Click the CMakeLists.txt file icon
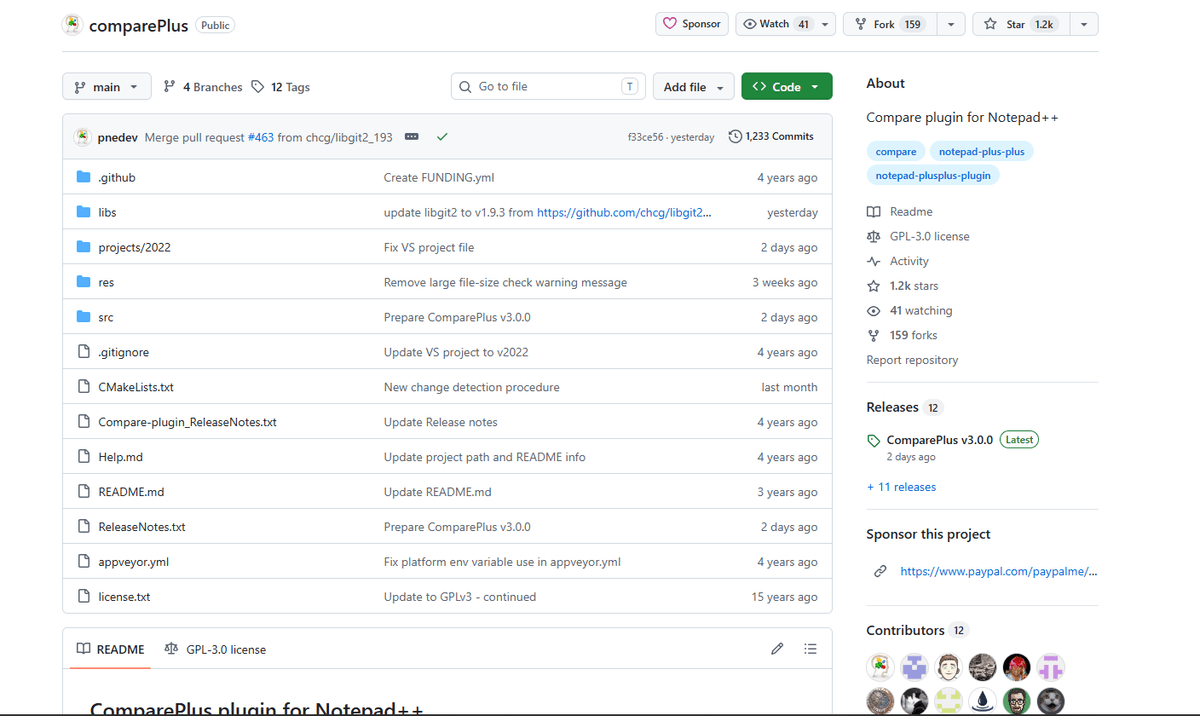Viewport: 1200px width, 716px height. pyautogui.click(x=84, y=387)
